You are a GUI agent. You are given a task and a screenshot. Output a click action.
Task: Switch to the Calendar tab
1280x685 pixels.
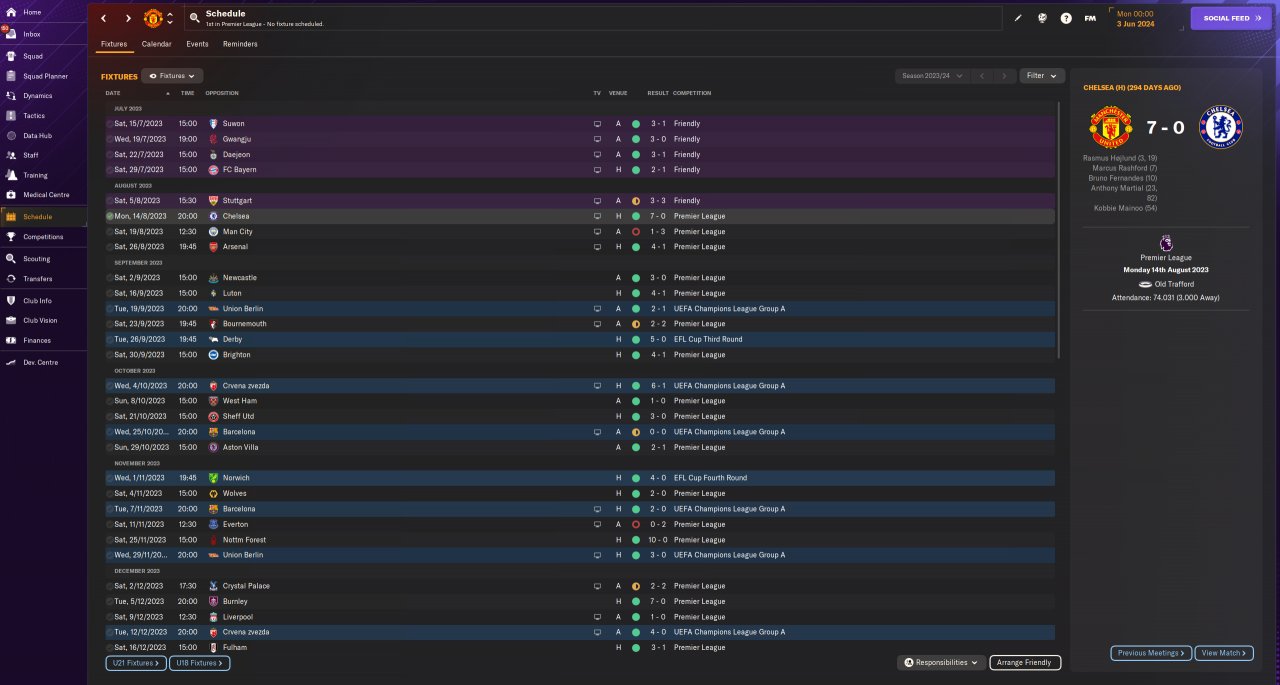coord(156,44)
